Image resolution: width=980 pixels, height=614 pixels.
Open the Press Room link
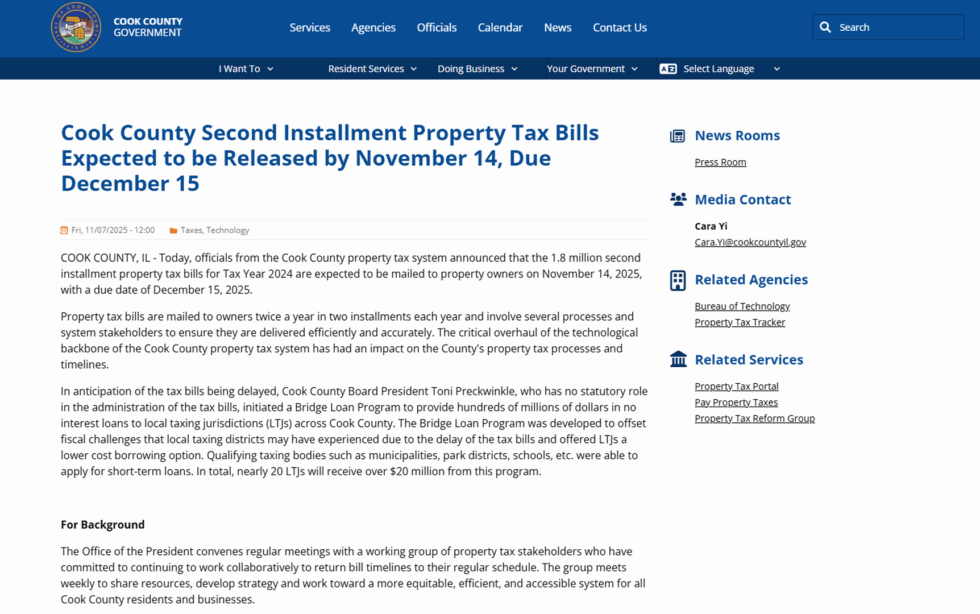(720, 161)
